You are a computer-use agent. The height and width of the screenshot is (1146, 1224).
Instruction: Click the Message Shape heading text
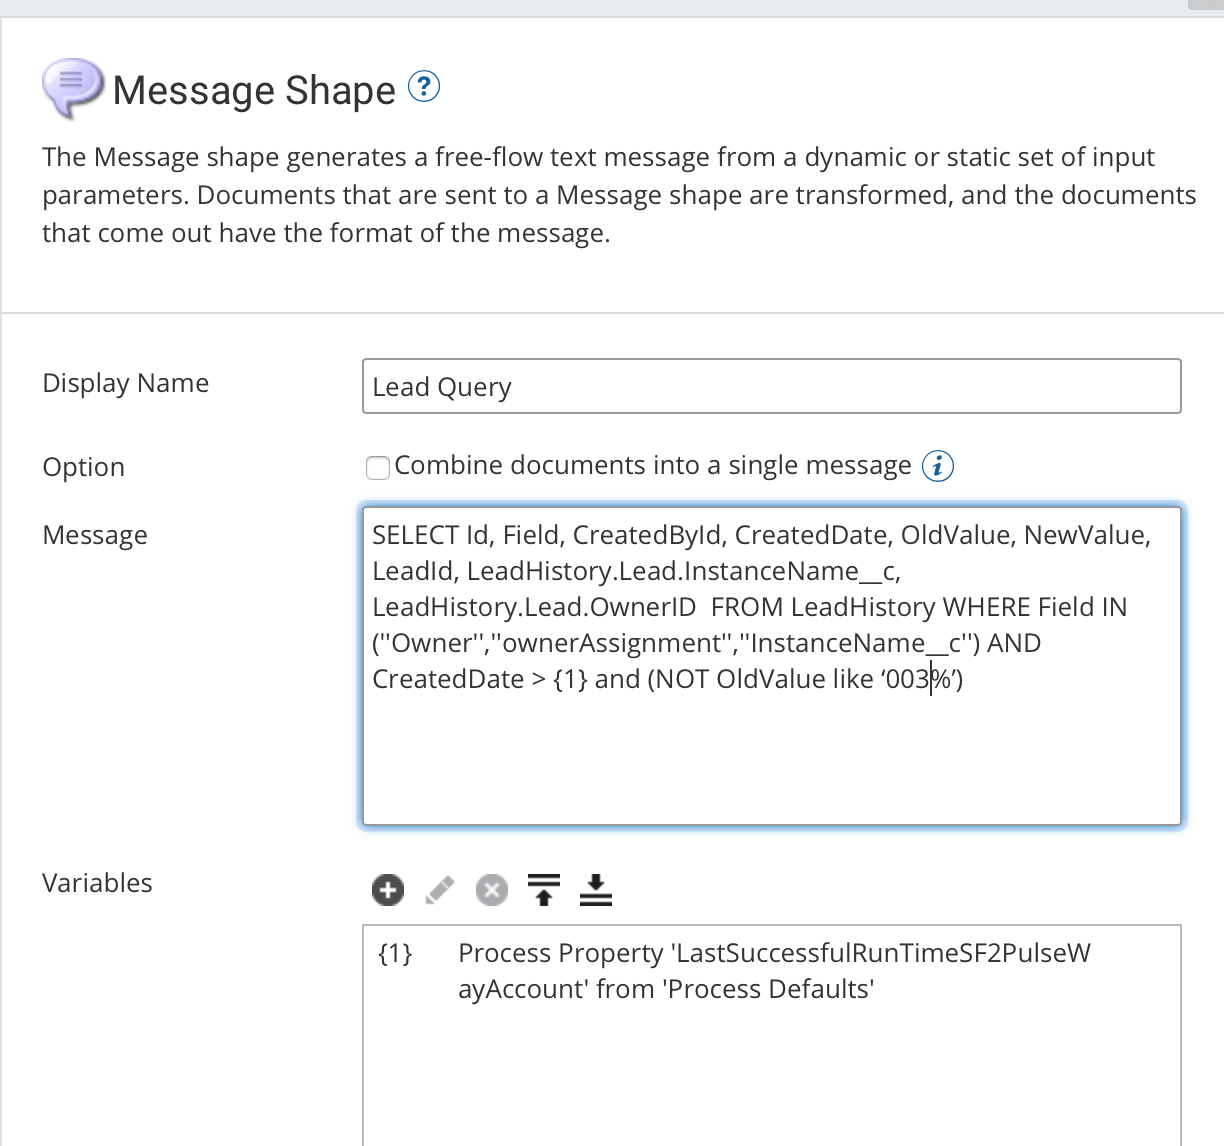pos(254,90)
